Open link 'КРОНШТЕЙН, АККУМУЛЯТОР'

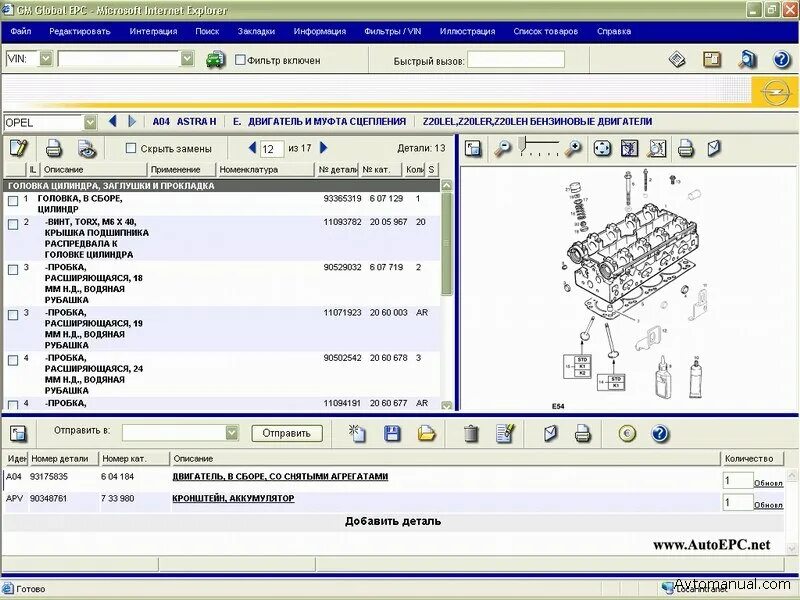click(x=233, y=498)
